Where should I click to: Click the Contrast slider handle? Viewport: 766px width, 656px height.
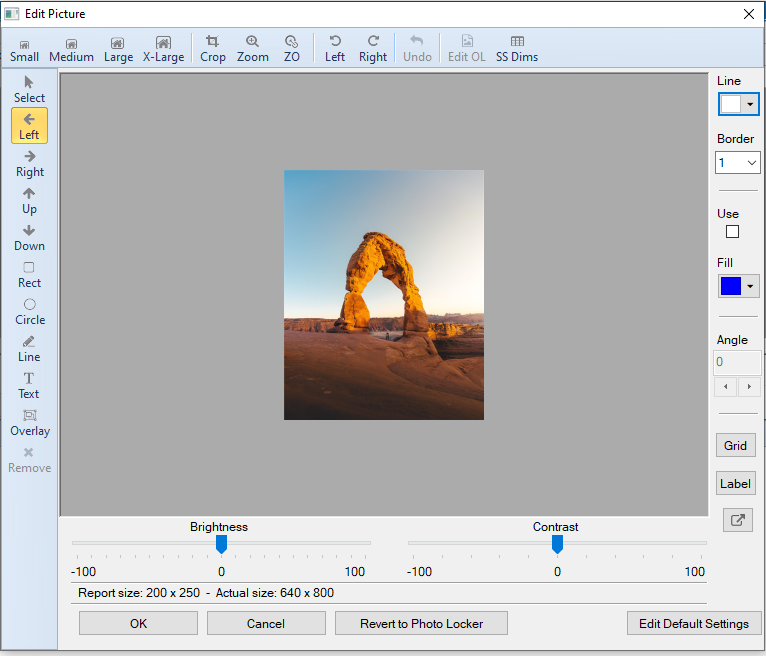point(557,543)
